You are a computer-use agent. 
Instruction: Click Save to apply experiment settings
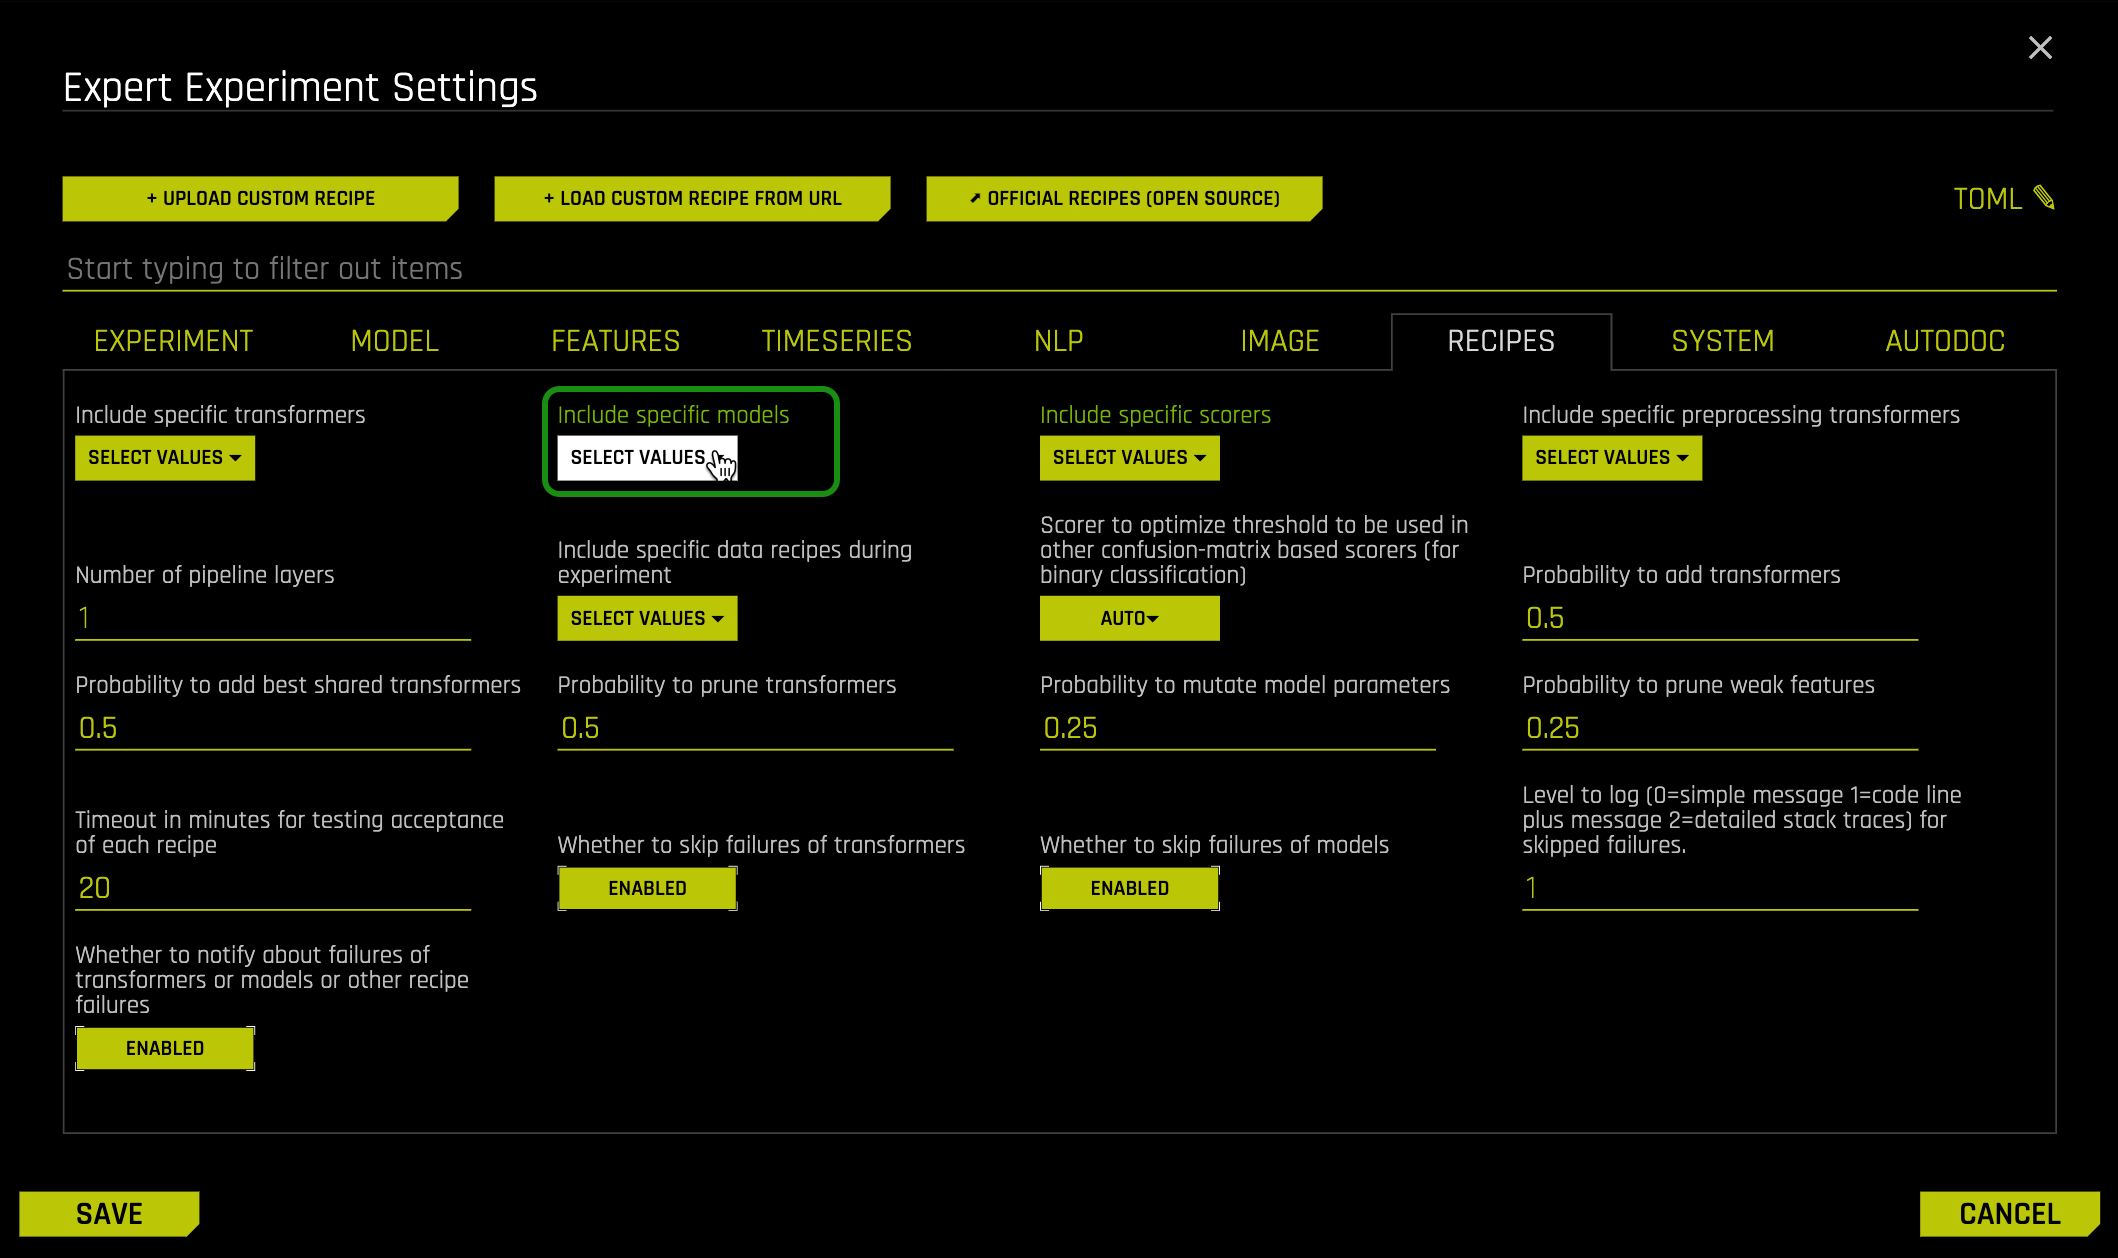click(111, 1213)
